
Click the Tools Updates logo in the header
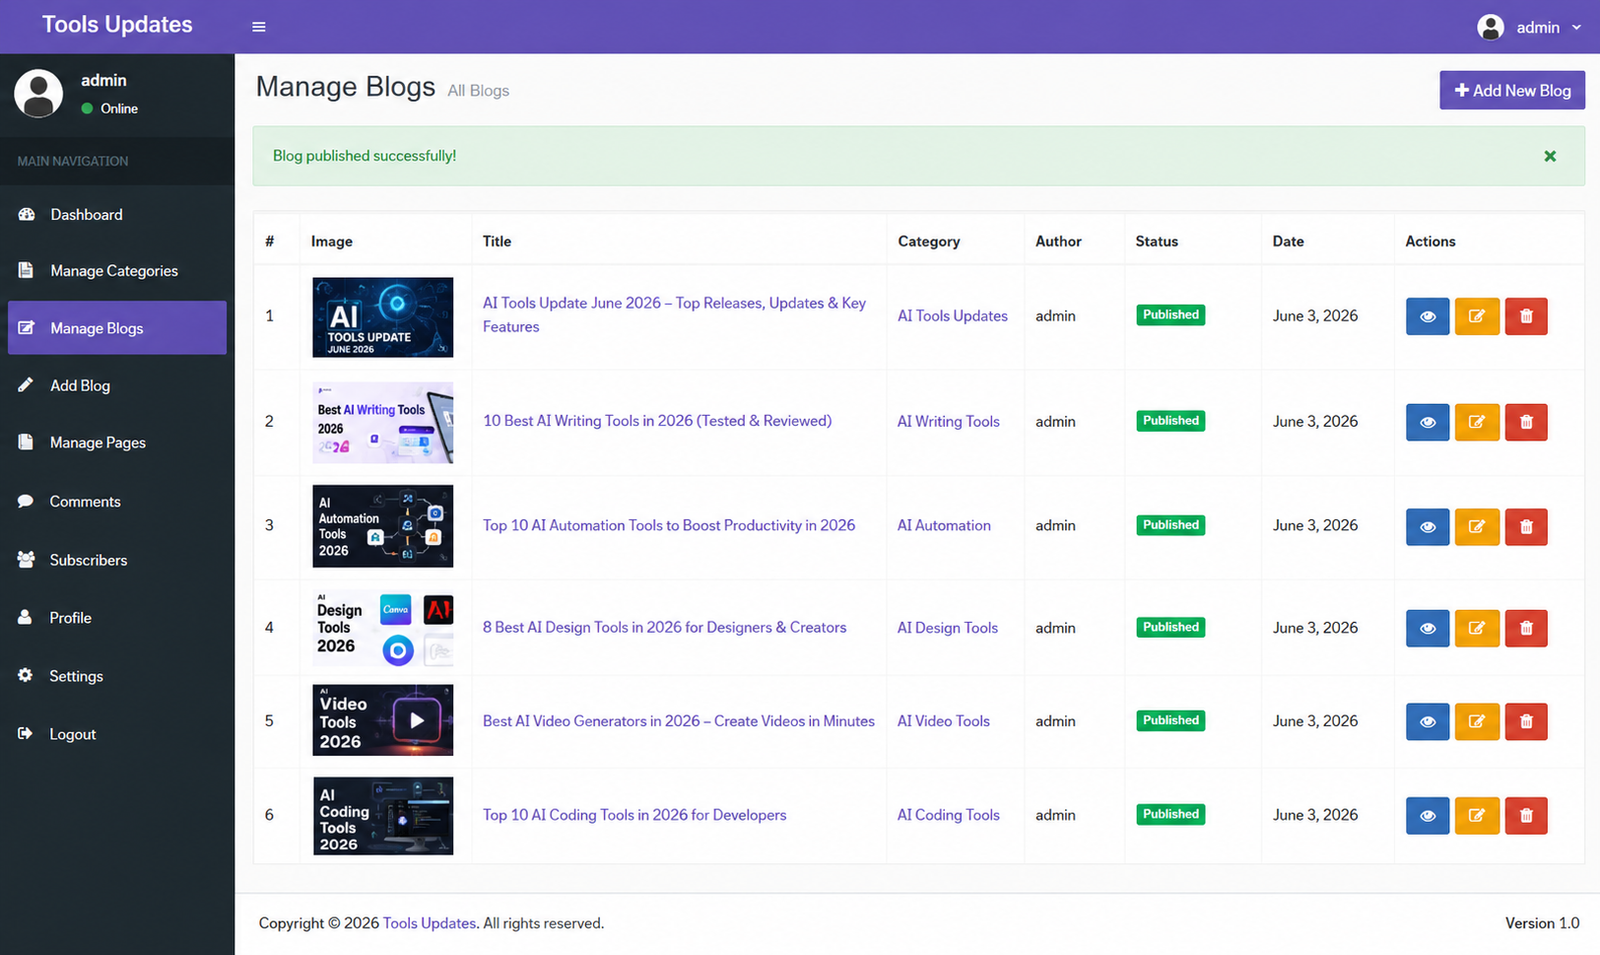pyautogui.click(x=117, y=25)
